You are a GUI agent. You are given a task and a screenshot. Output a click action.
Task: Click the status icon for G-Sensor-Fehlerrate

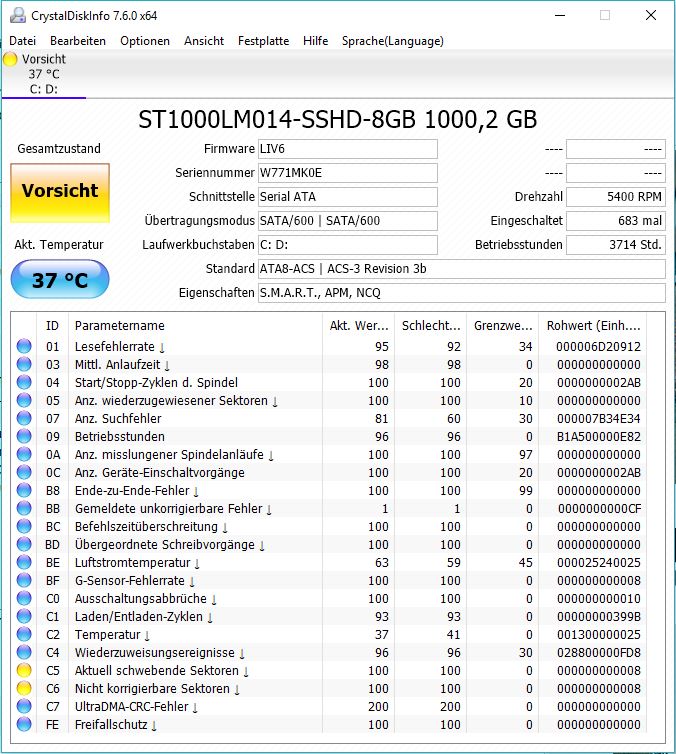tap(24, 580)
